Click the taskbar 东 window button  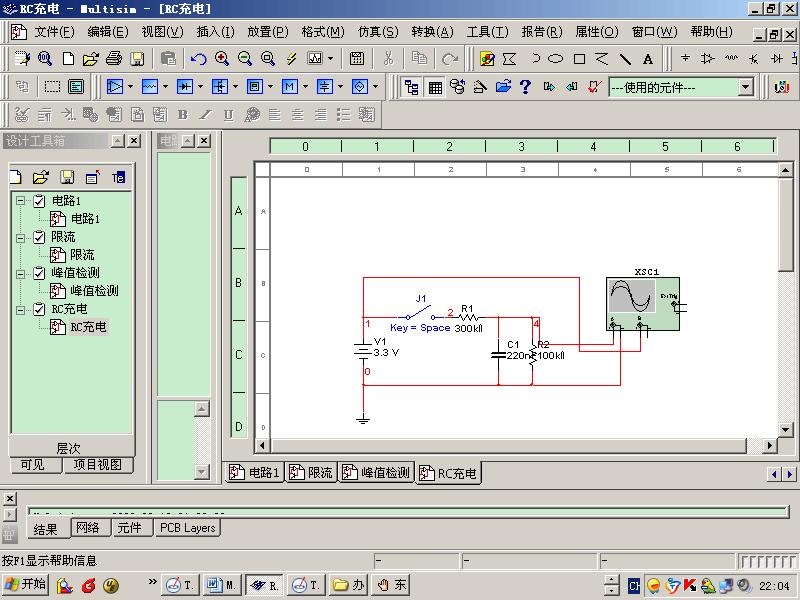(x=391, y=585)
